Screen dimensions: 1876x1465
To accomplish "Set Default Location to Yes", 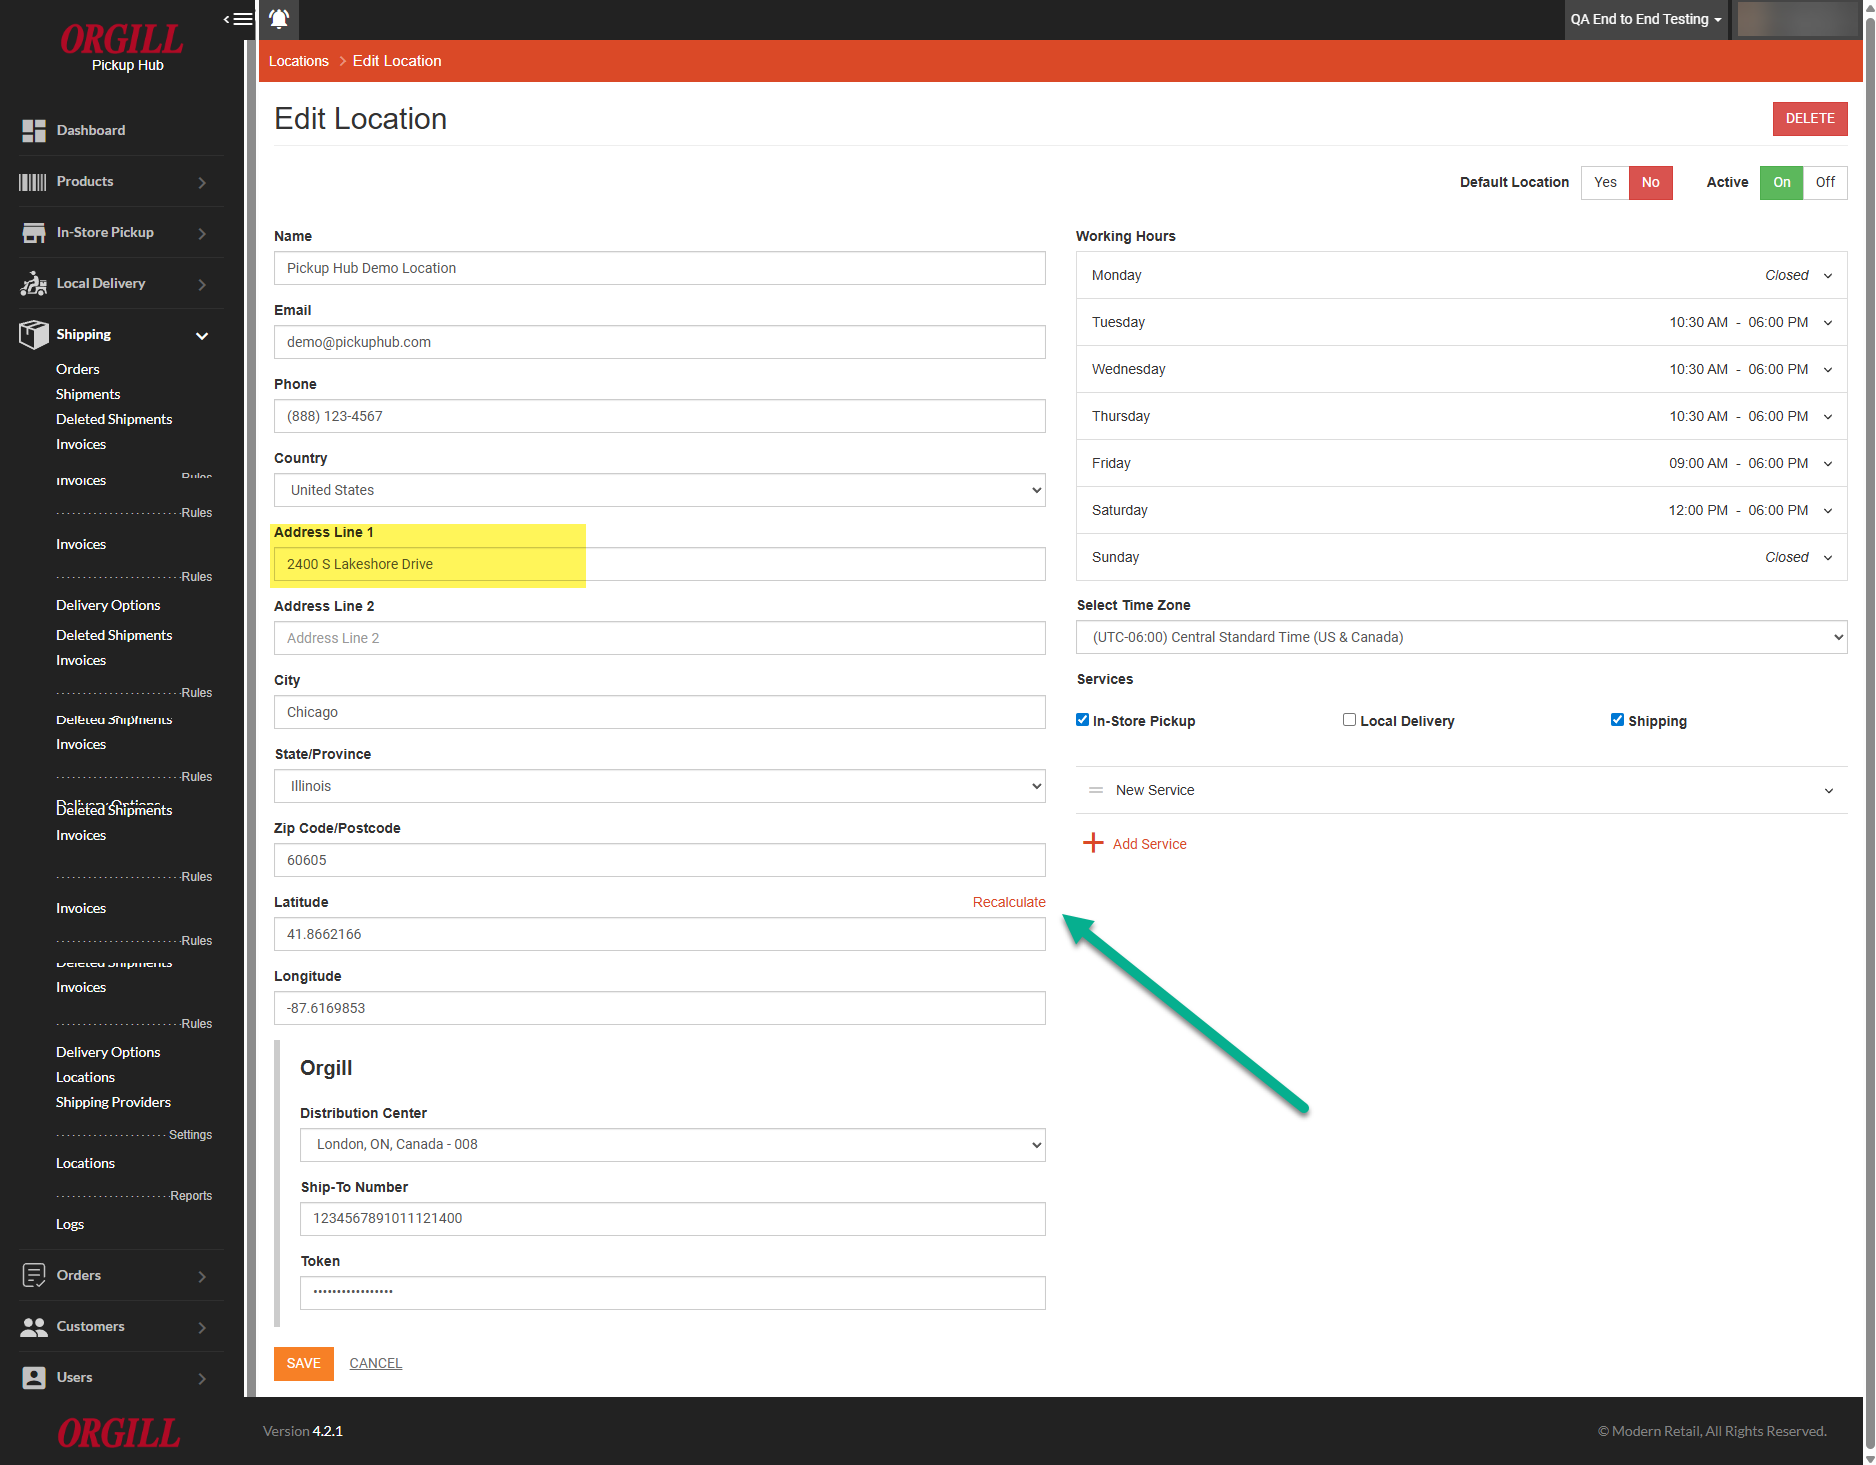I will tap(1605, 182).
